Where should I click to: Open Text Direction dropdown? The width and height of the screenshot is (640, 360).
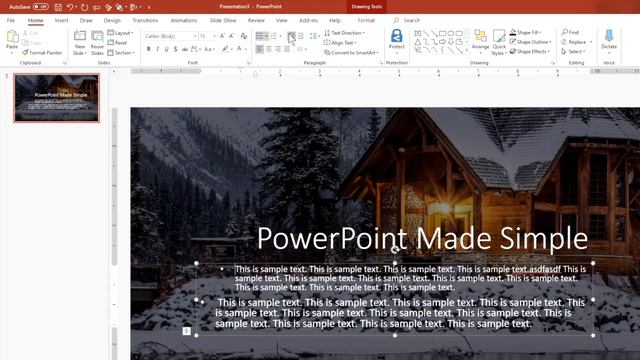[344, 33]
